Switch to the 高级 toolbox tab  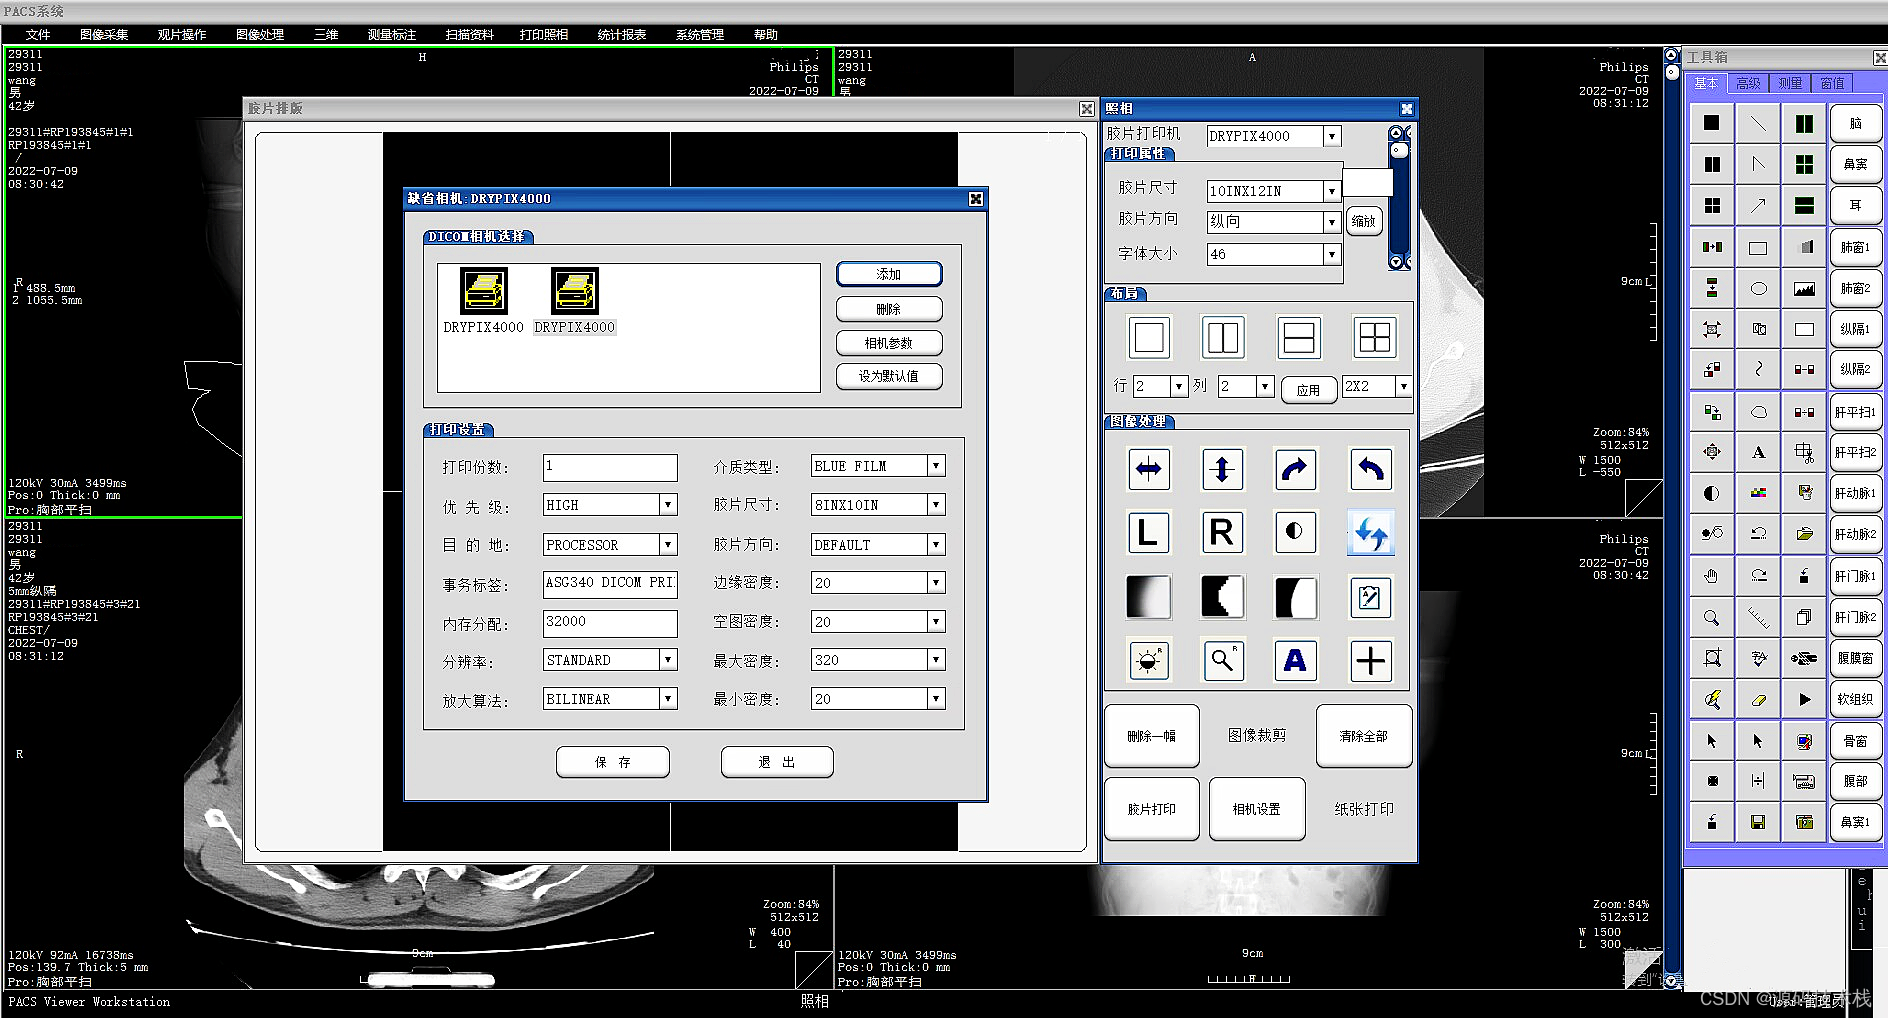click(1748, 83)
